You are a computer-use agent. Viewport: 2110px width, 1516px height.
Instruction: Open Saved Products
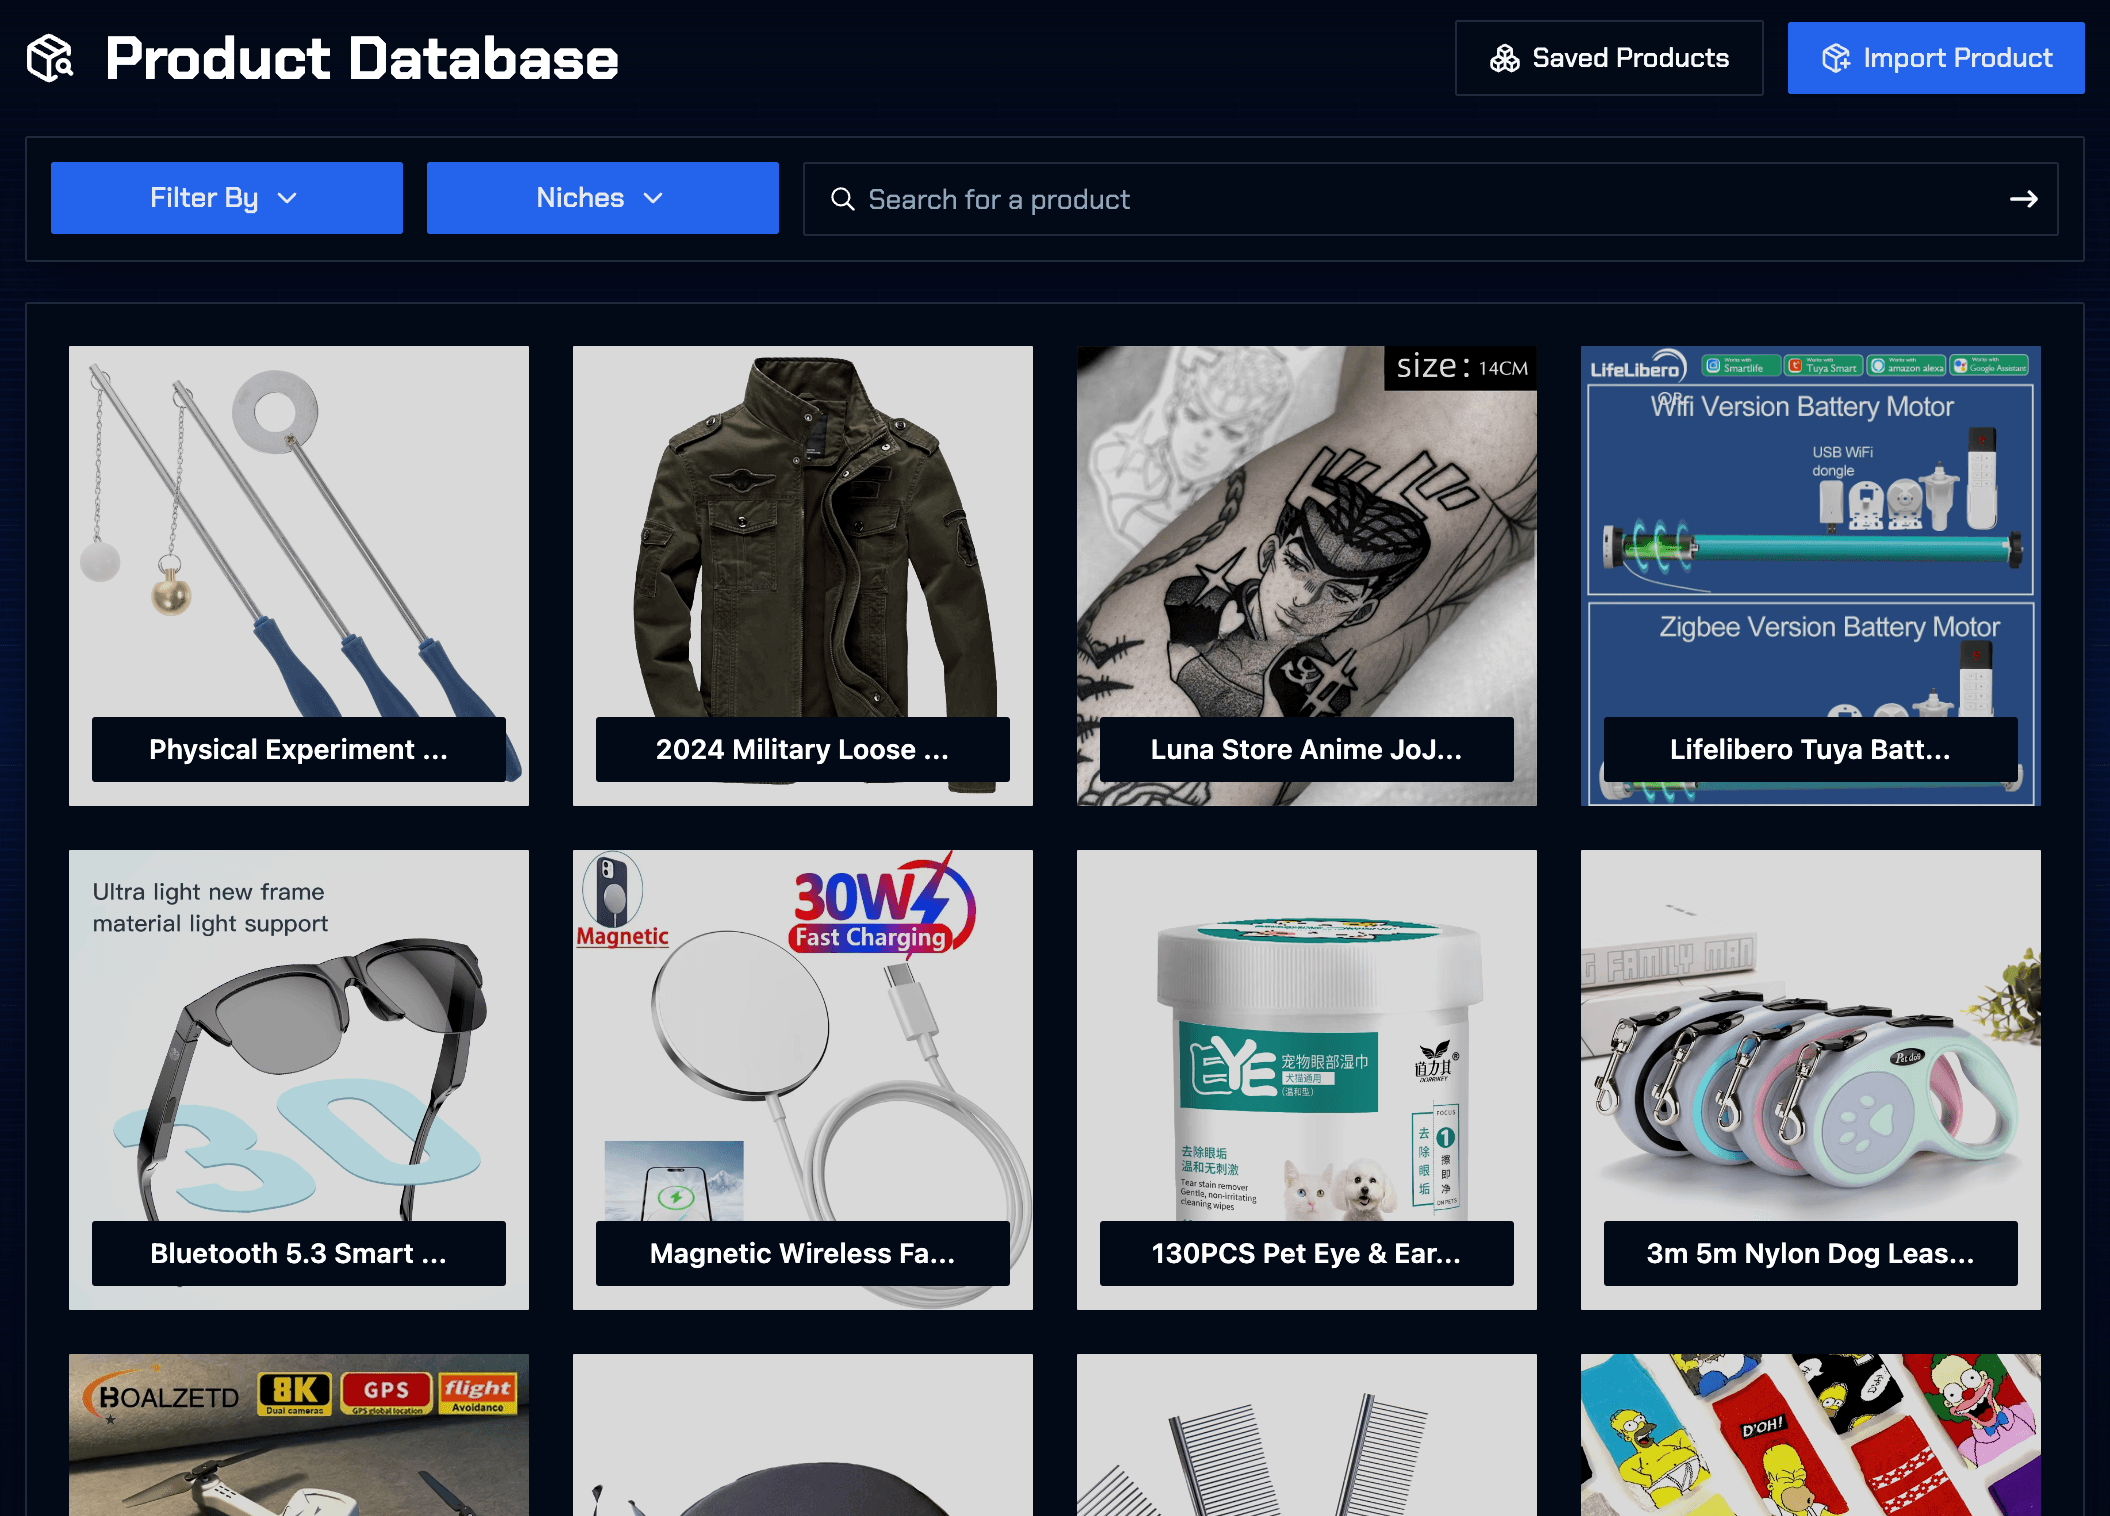click(x=1609, y=58)
